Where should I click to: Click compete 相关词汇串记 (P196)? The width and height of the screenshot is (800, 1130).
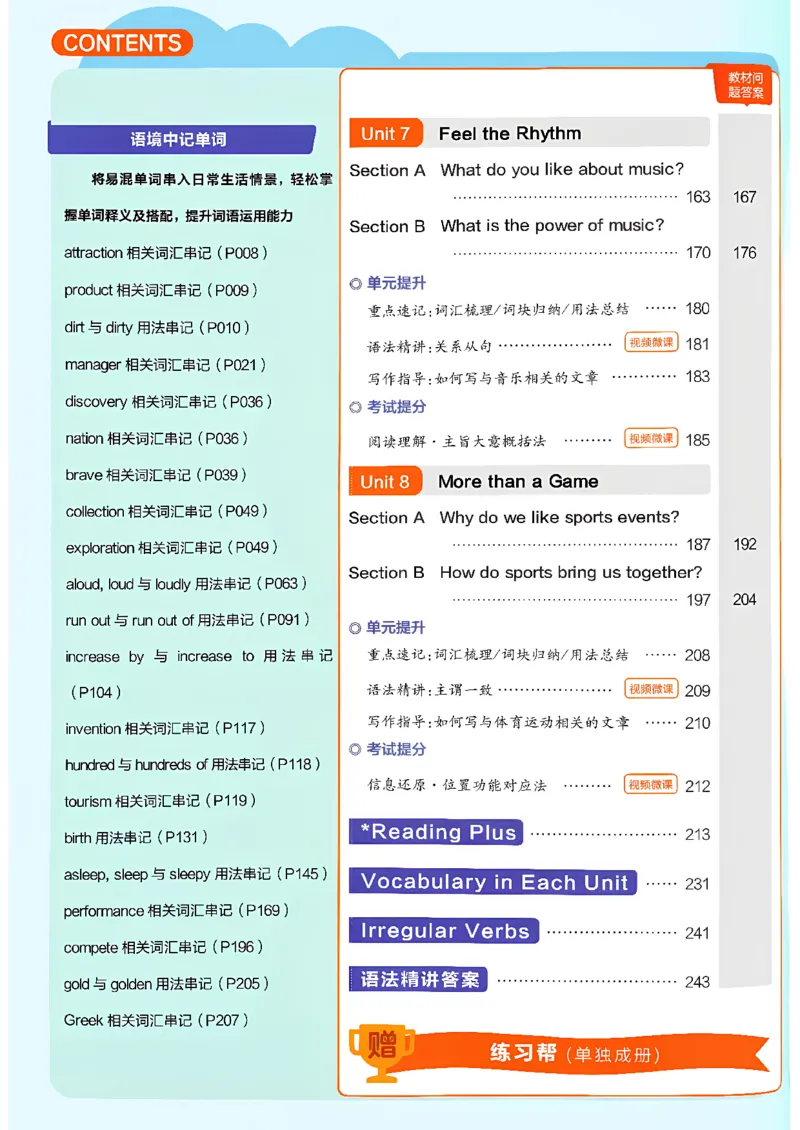click(x=164, y=947)
